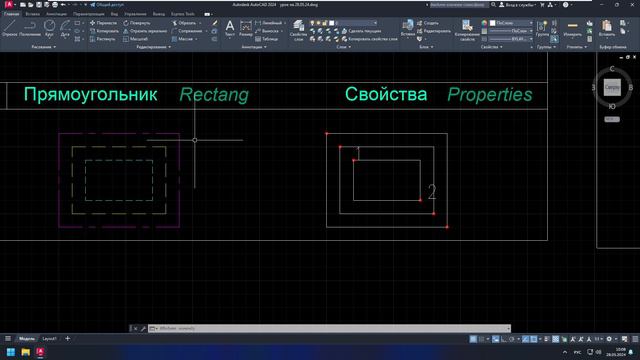Open the Вид ribbon tab

(114, 14)
